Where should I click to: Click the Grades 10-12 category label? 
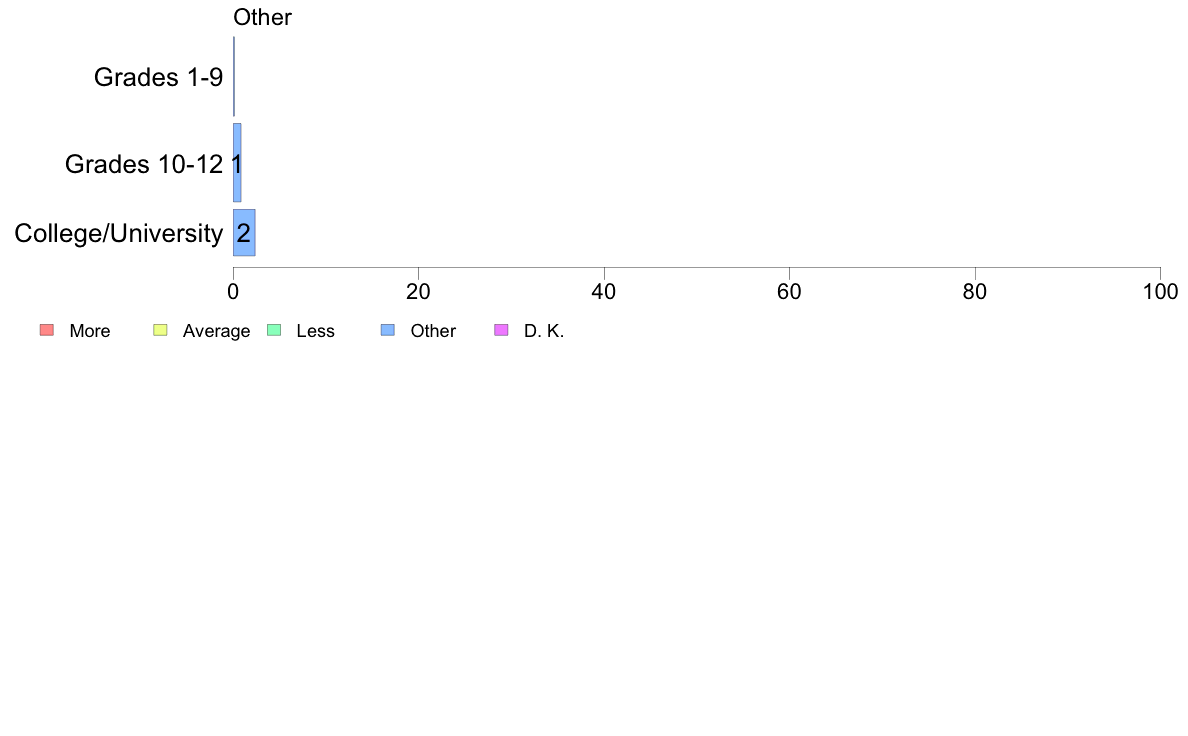click(144, 164)
